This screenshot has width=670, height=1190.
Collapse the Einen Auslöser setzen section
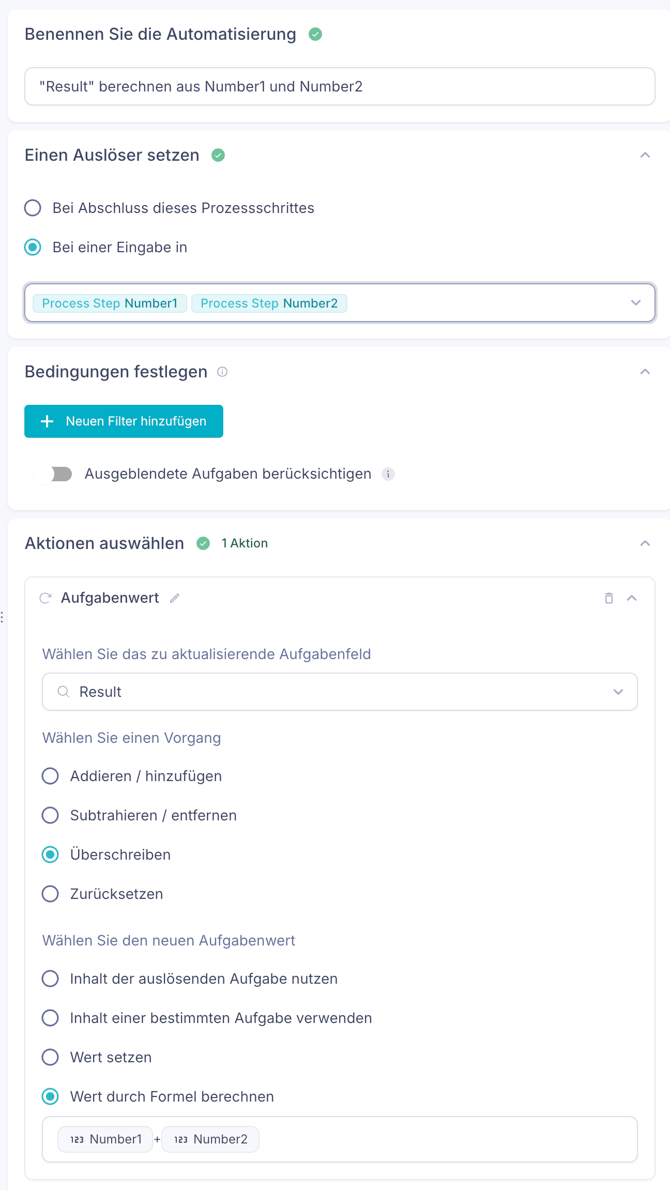(645, 155)
